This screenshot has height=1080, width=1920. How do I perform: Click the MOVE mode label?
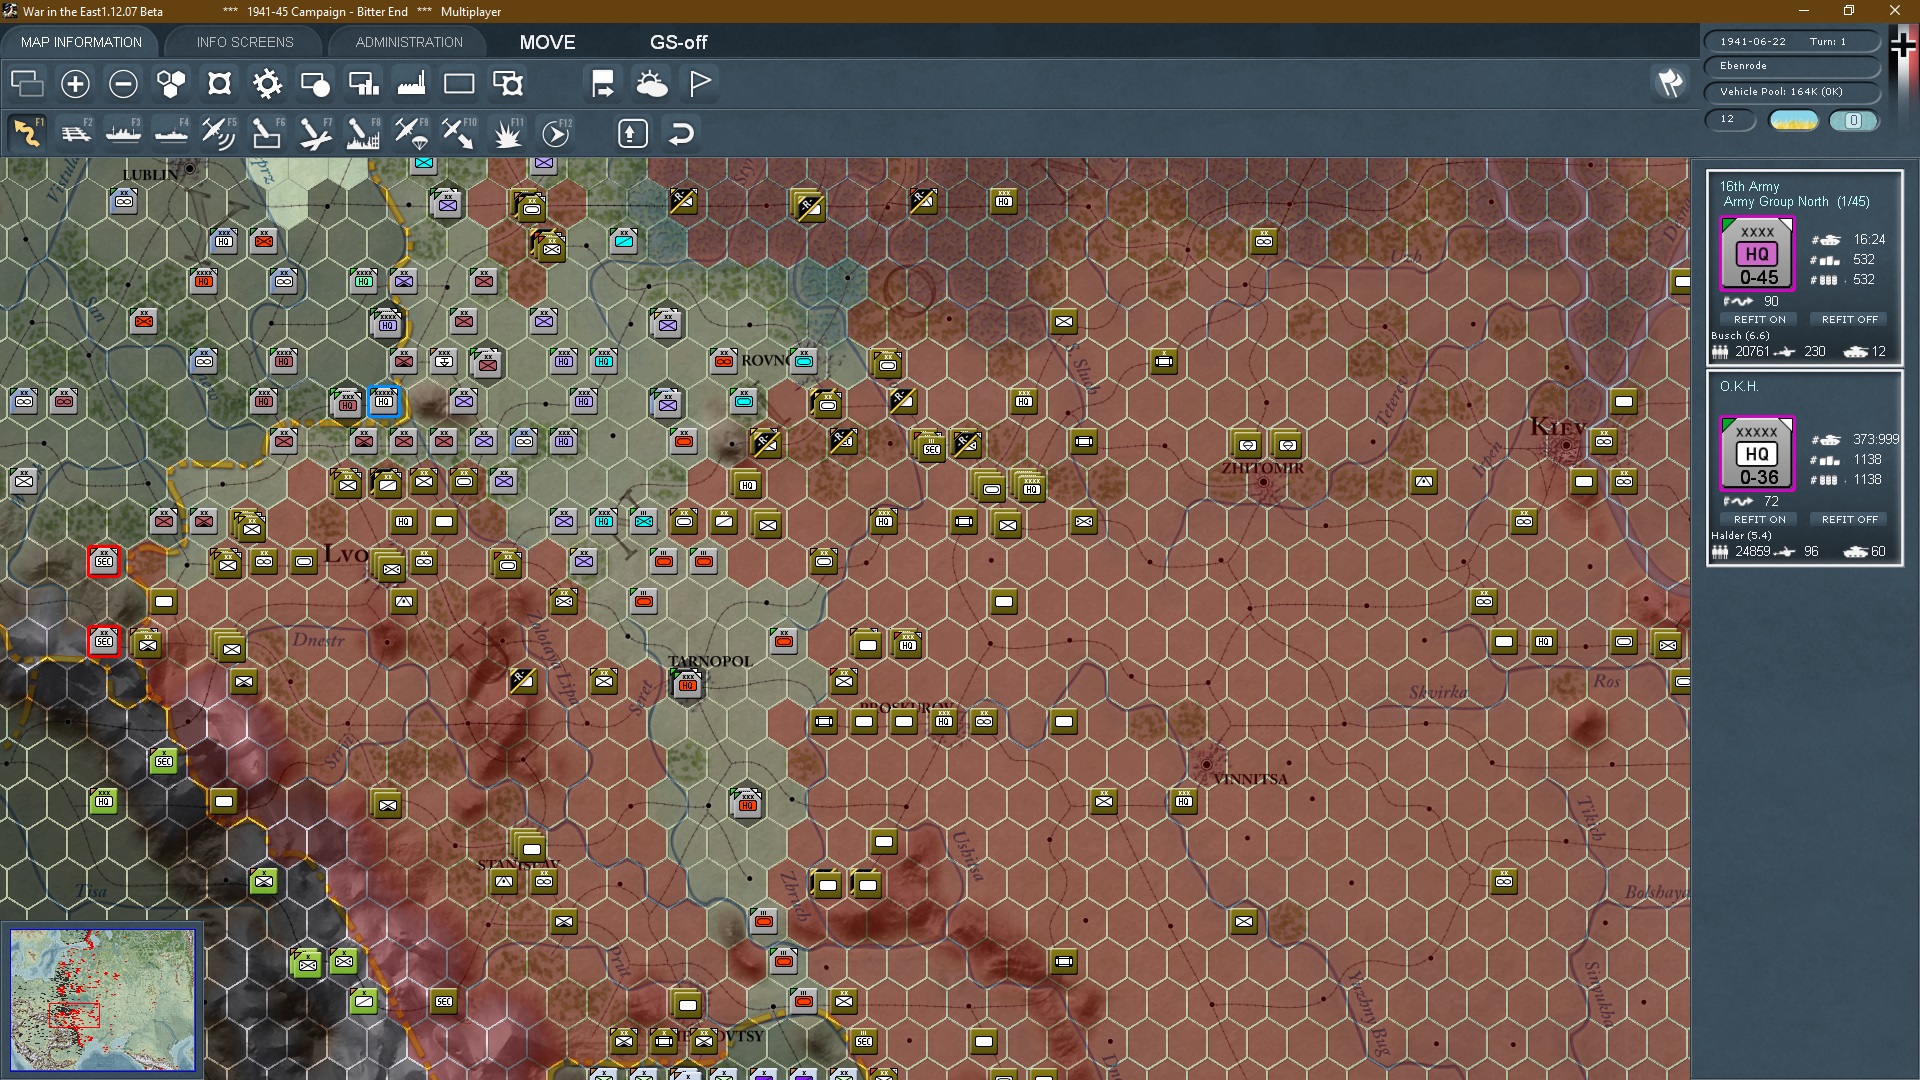click(x=547, y=42)
